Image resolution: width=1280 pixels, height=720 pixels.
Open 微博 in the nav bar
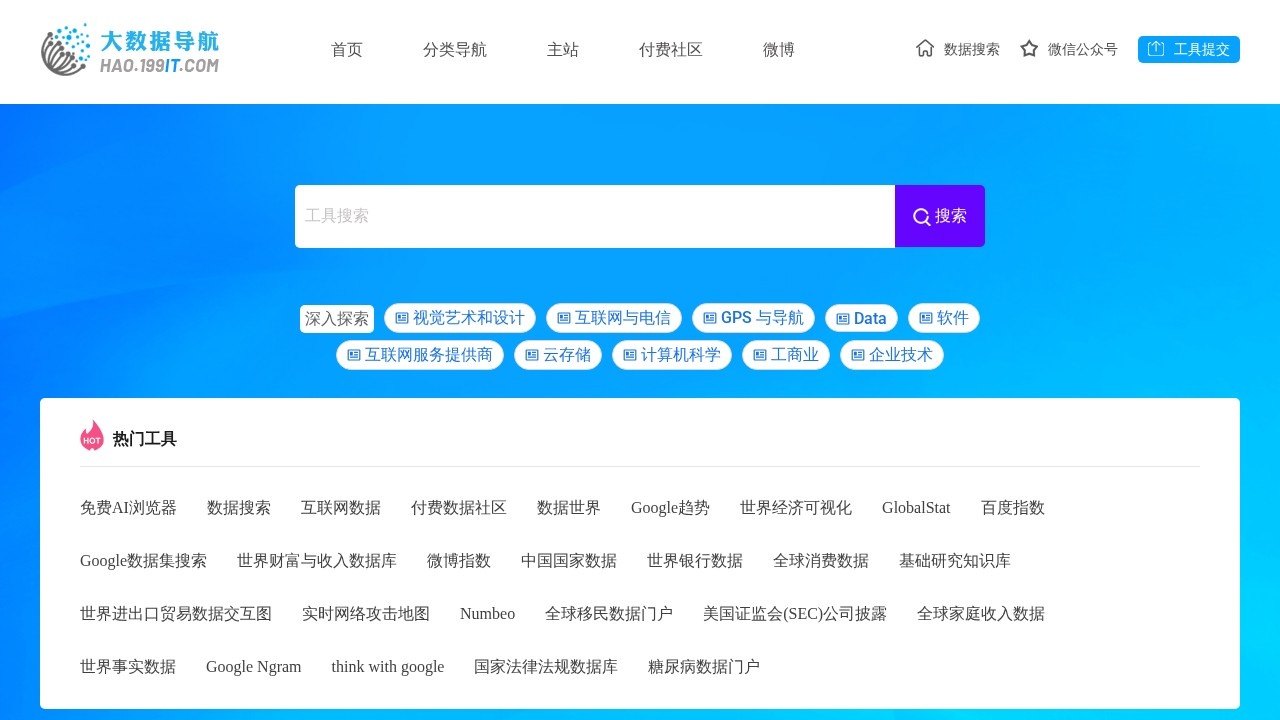779,50
